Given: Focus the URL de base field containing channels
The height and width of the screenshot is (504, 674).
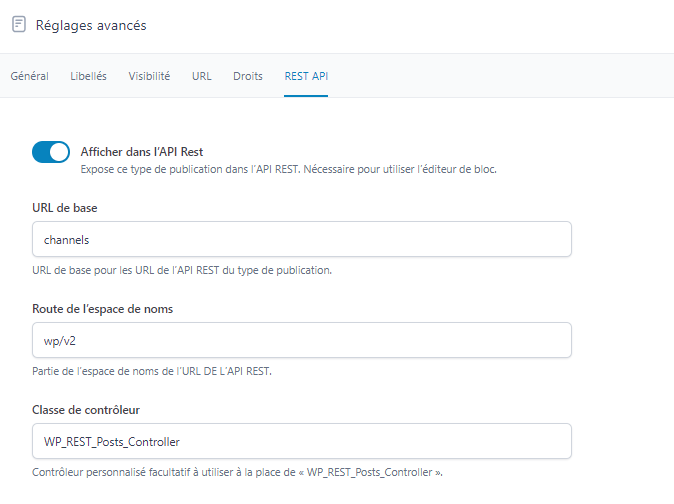Looking at the screenshot, I should (x=301, y=240).
